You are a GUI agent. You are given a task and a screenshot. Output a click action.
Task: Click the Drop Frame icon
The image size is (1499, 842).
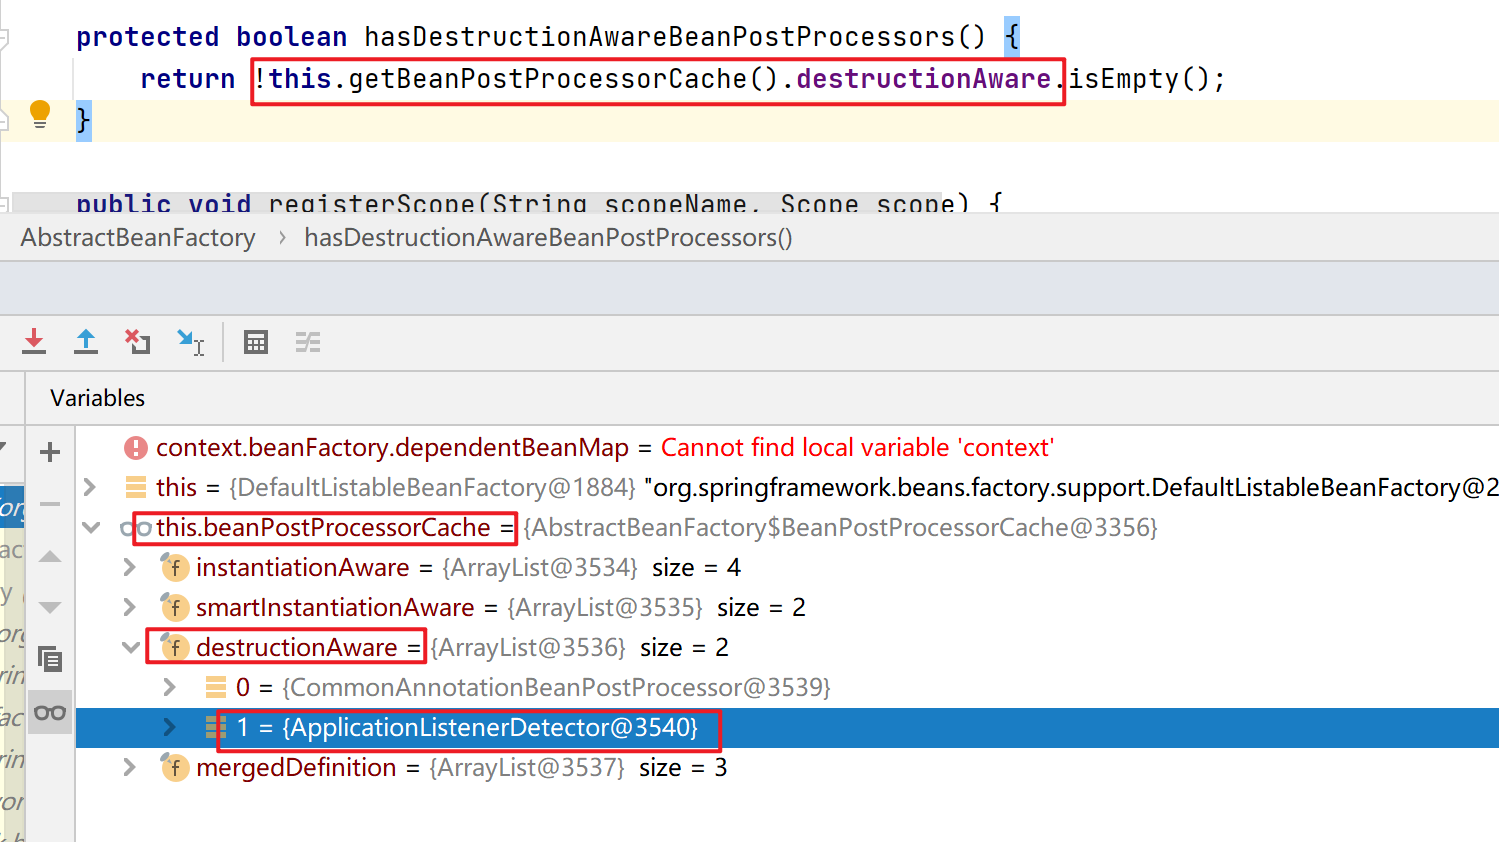[137, 342]
